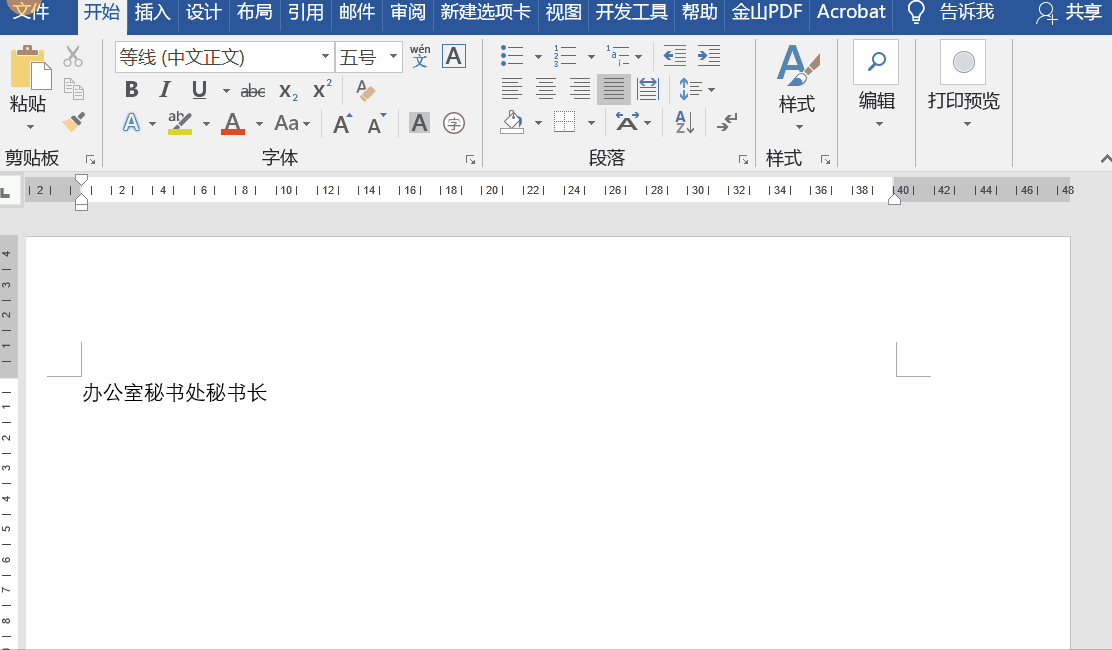Open the font name dropdown 等线

coord(325,57)
